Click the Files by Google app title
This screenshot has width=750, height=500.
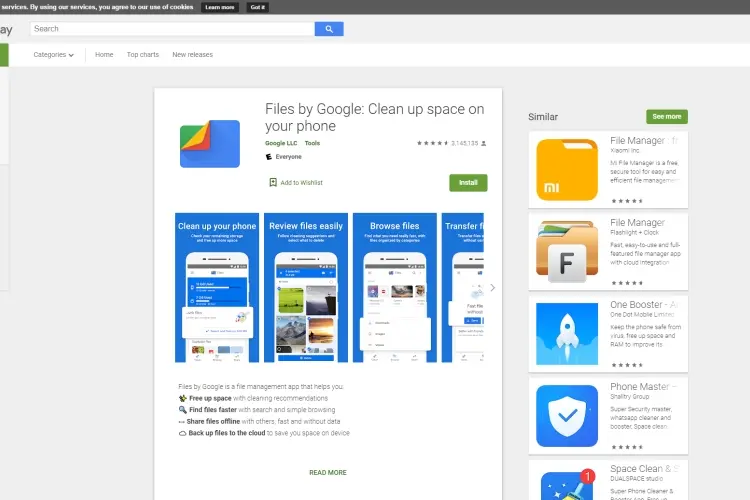pyautogui.click(x=375, y=117)
